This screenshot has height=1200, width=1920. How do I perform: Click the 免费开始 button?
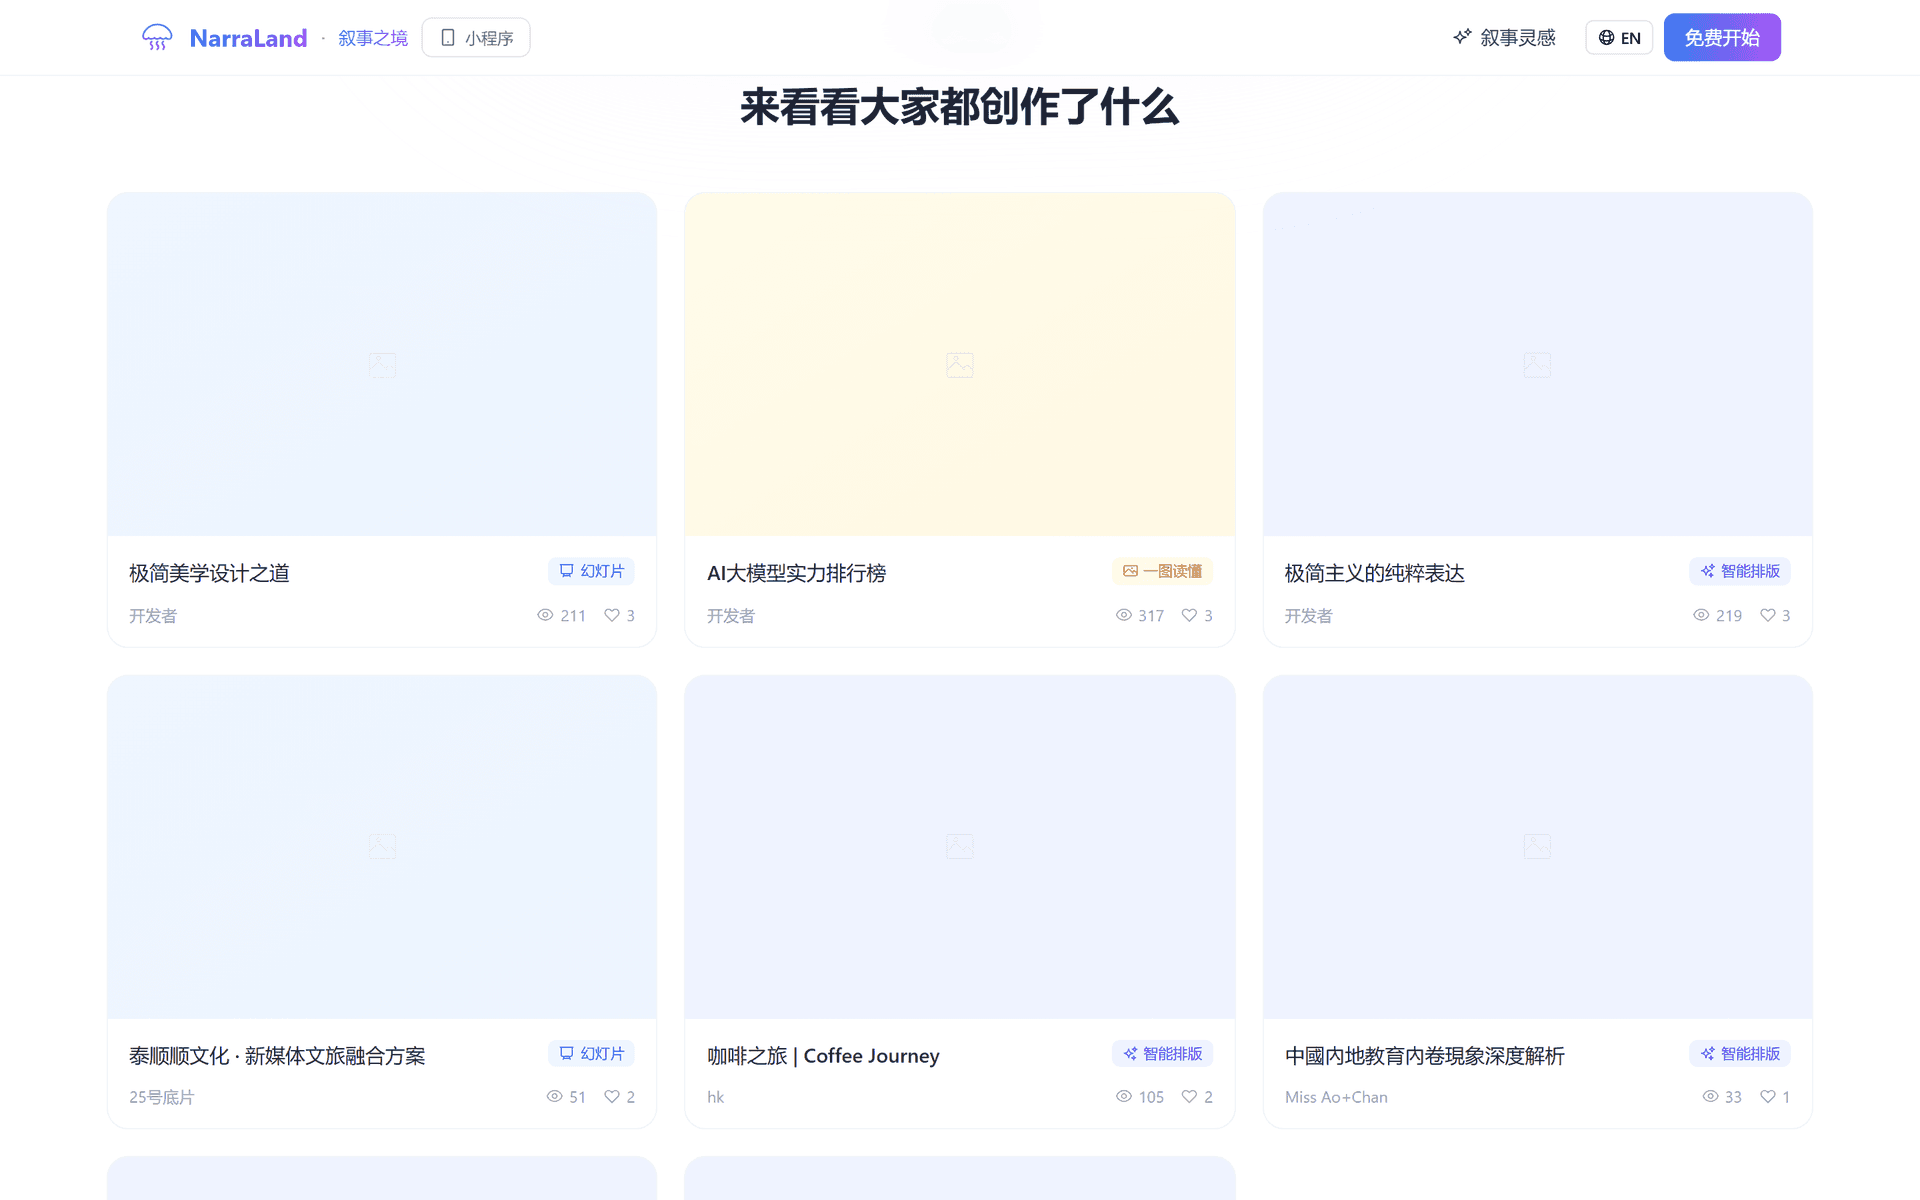coord(1722,38)
